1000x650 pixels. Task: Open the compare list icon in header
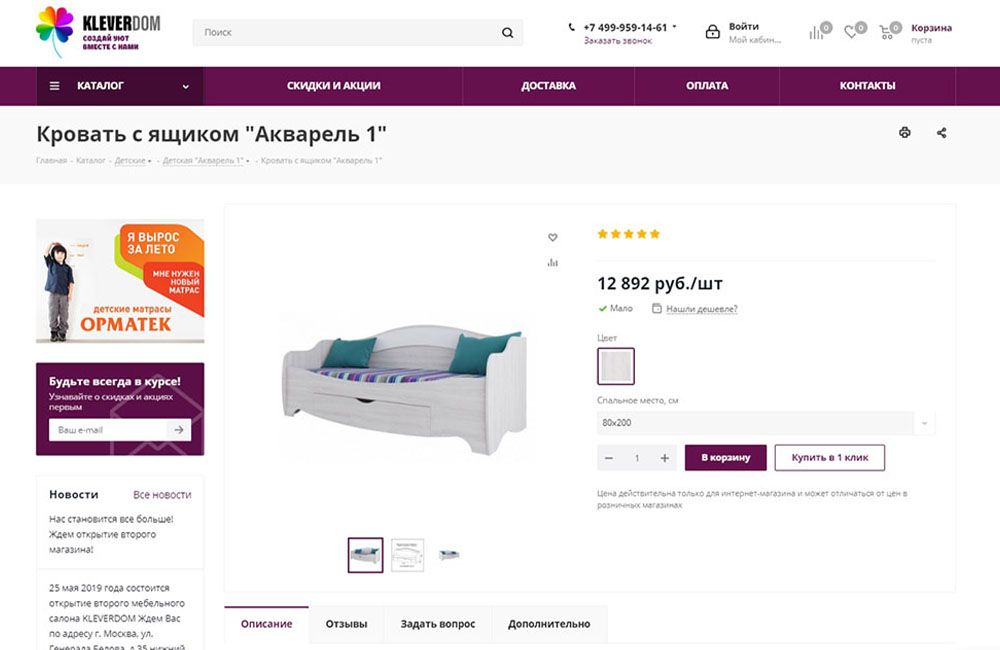(818, 32)
